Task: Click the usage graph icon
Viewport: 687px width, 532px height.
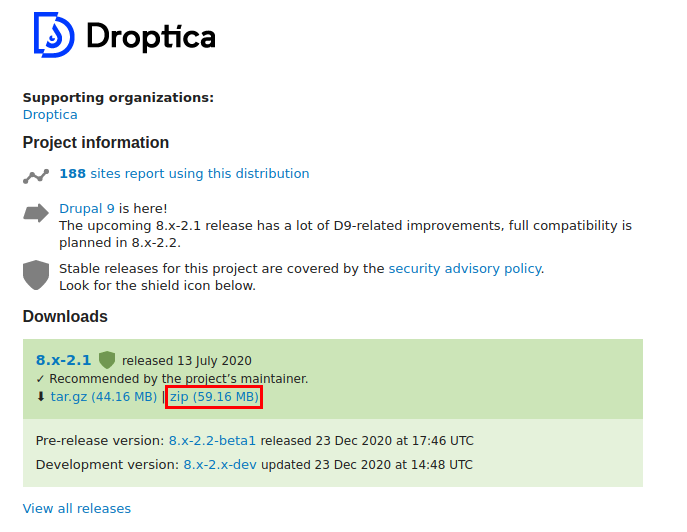Action: [x=36, y=176]
